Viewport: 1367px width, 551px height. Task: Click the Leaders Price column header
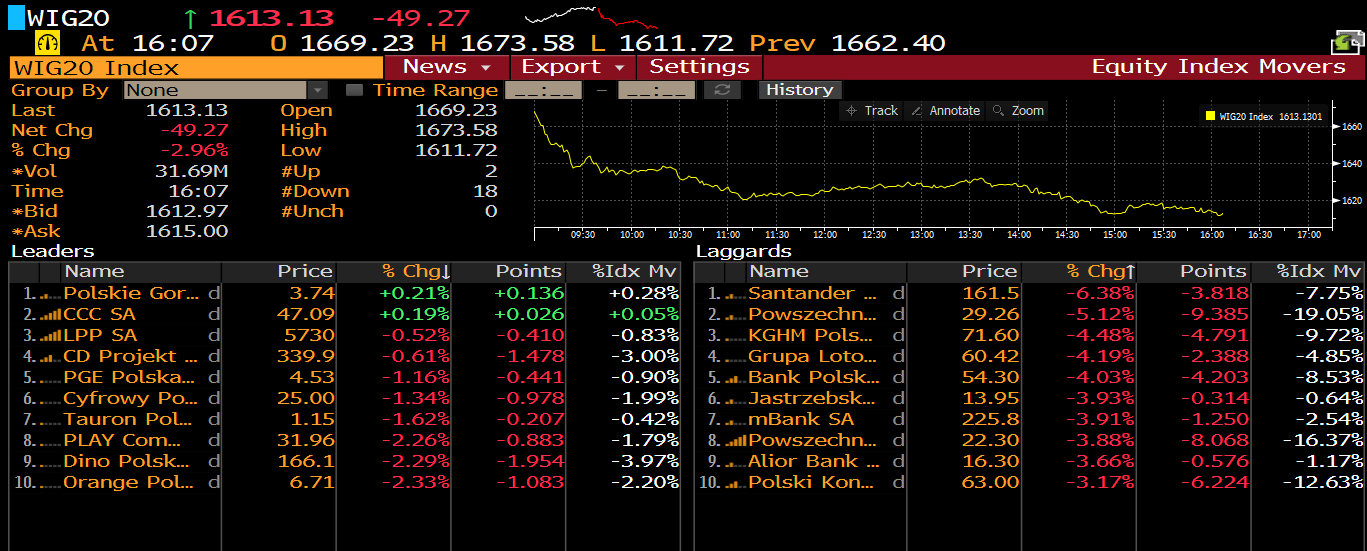(x=279, y=272)
